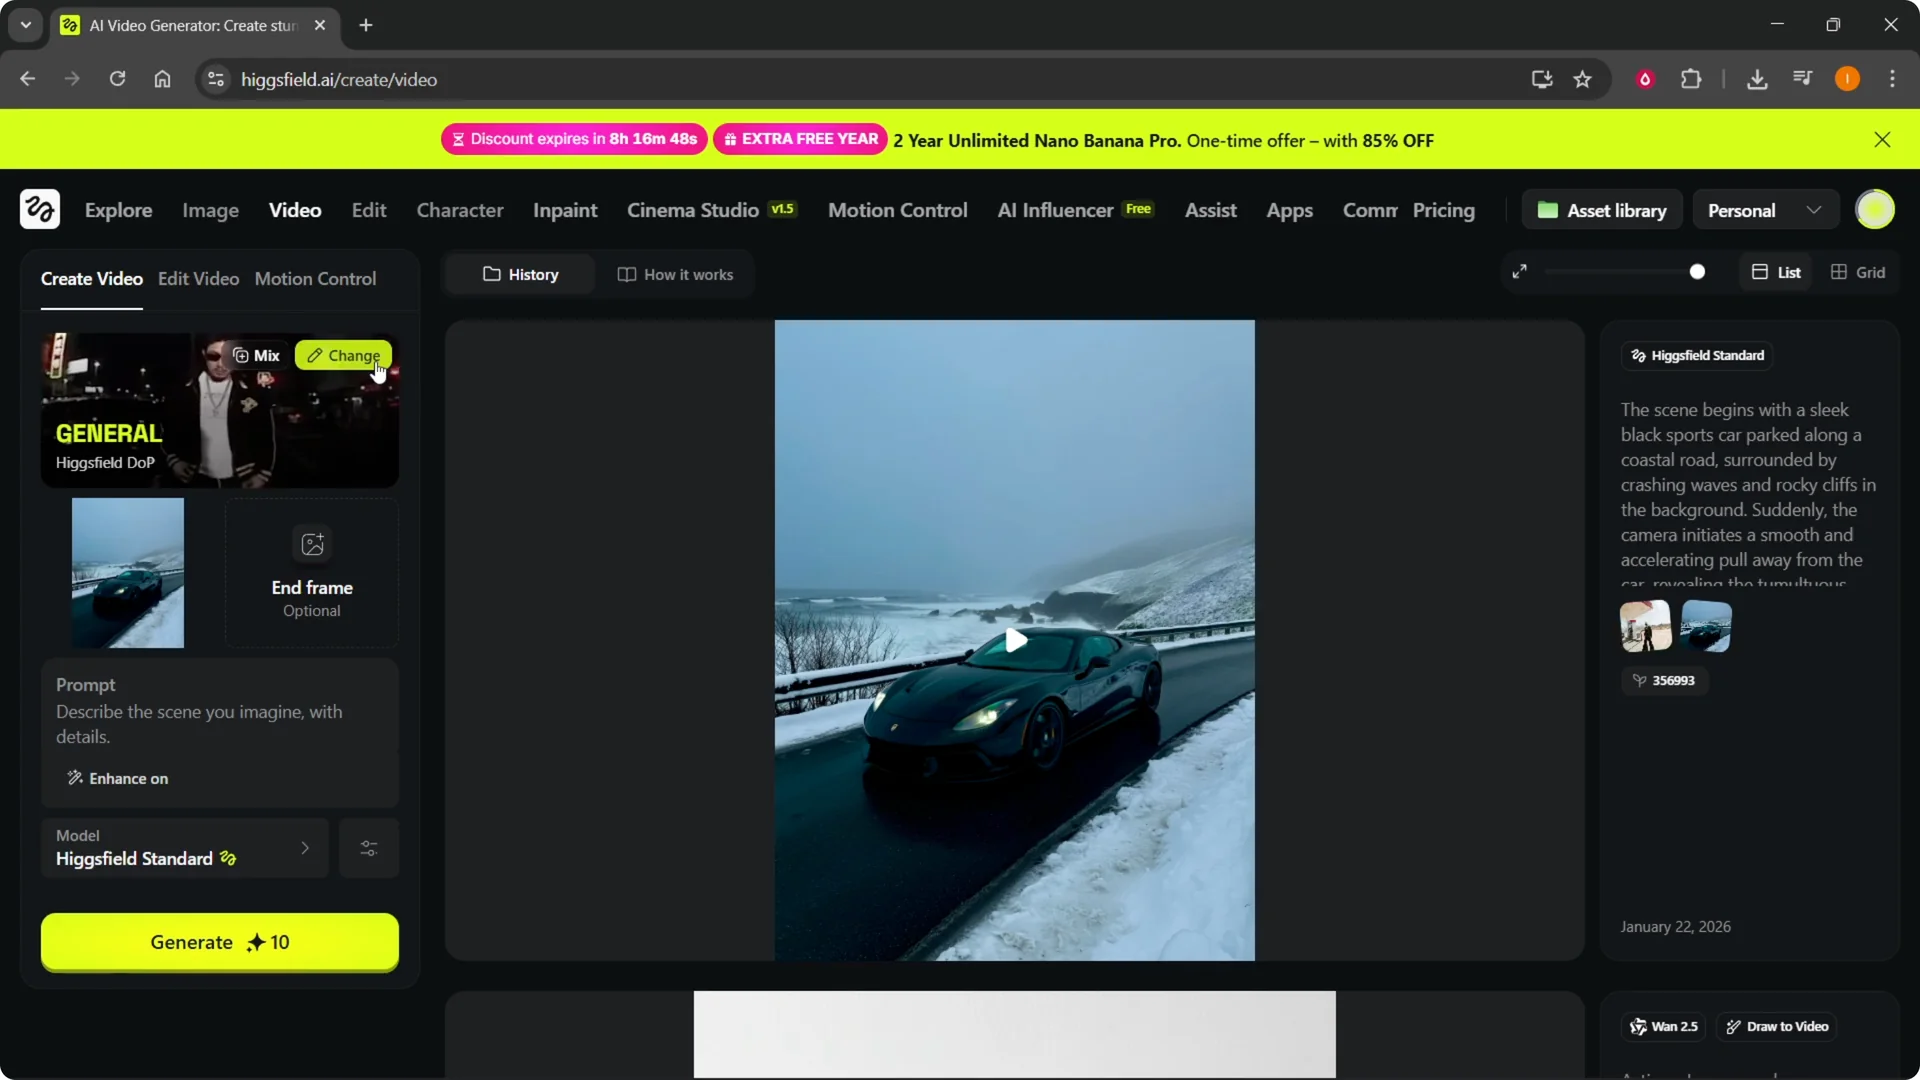Click the Higgsfield logo in the top left
The image size is (1920, 1080).
40,209
